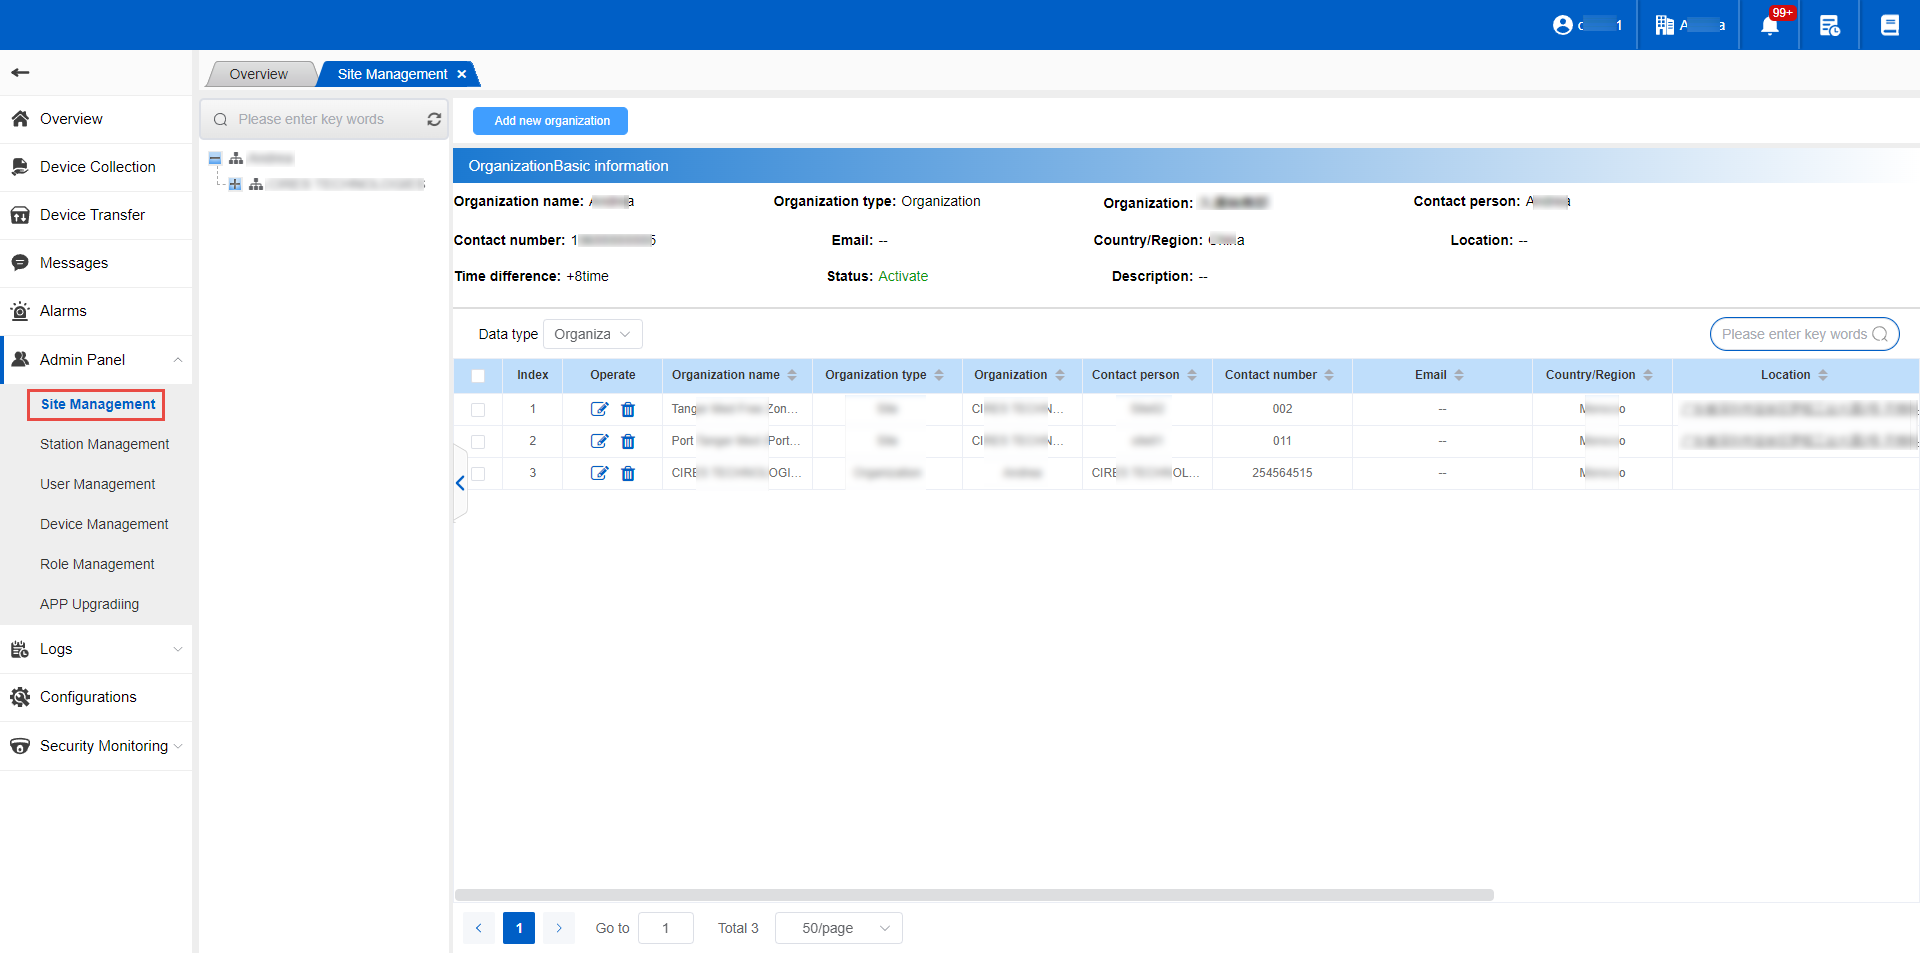The width and height of the screenshot is (1920, 953).
Task: Check the checkbox for row 2
Action: click(478, 442)
